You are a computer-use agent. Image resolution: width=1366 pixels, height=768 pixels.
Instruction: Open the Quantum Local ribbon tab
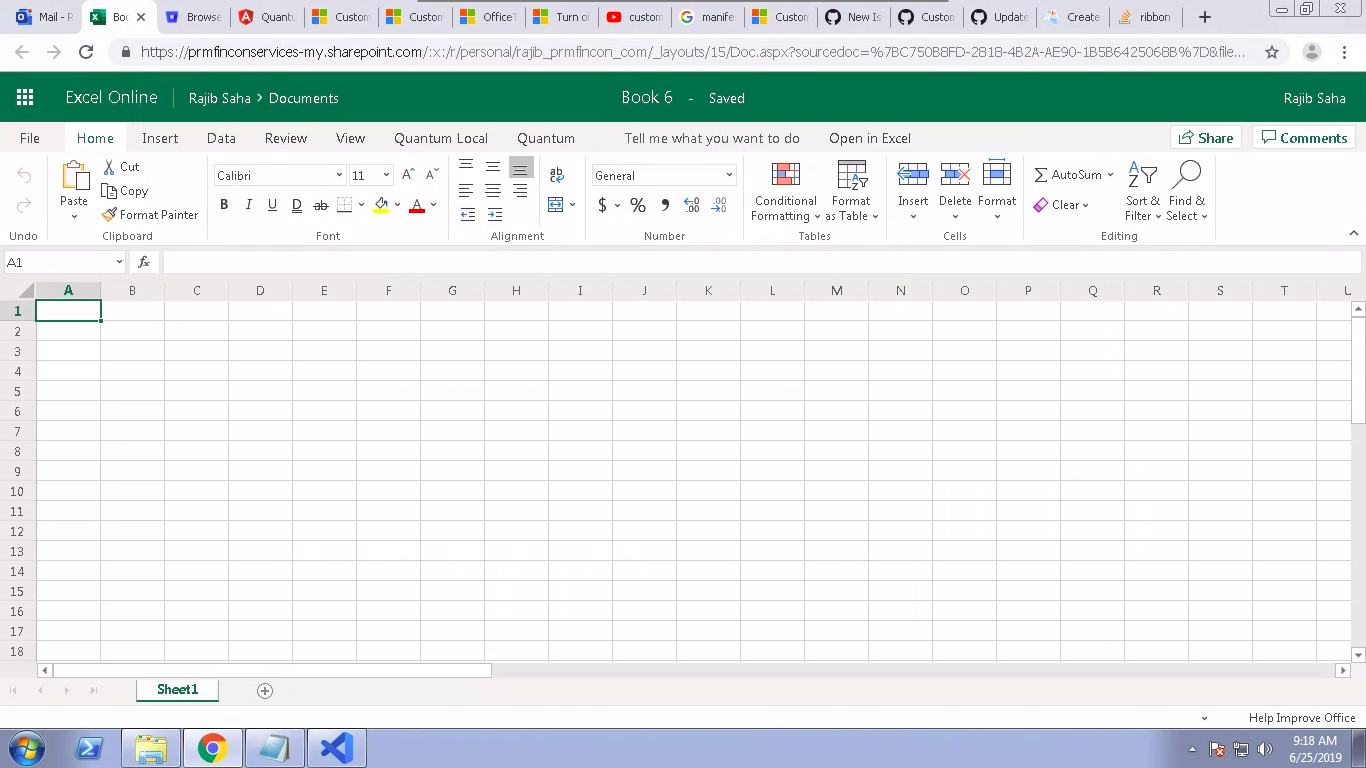[441, 138]
